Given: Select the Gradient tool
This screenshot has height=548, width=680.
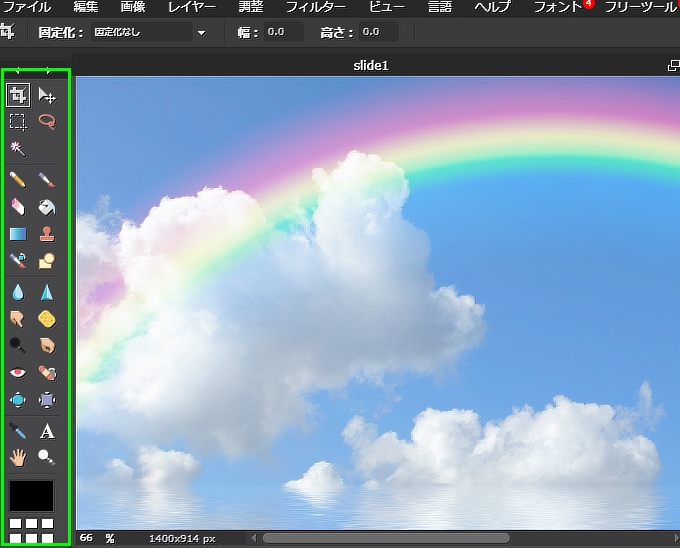Looking at the screenshot, I should pyautogui.click(x=18, y=234).
